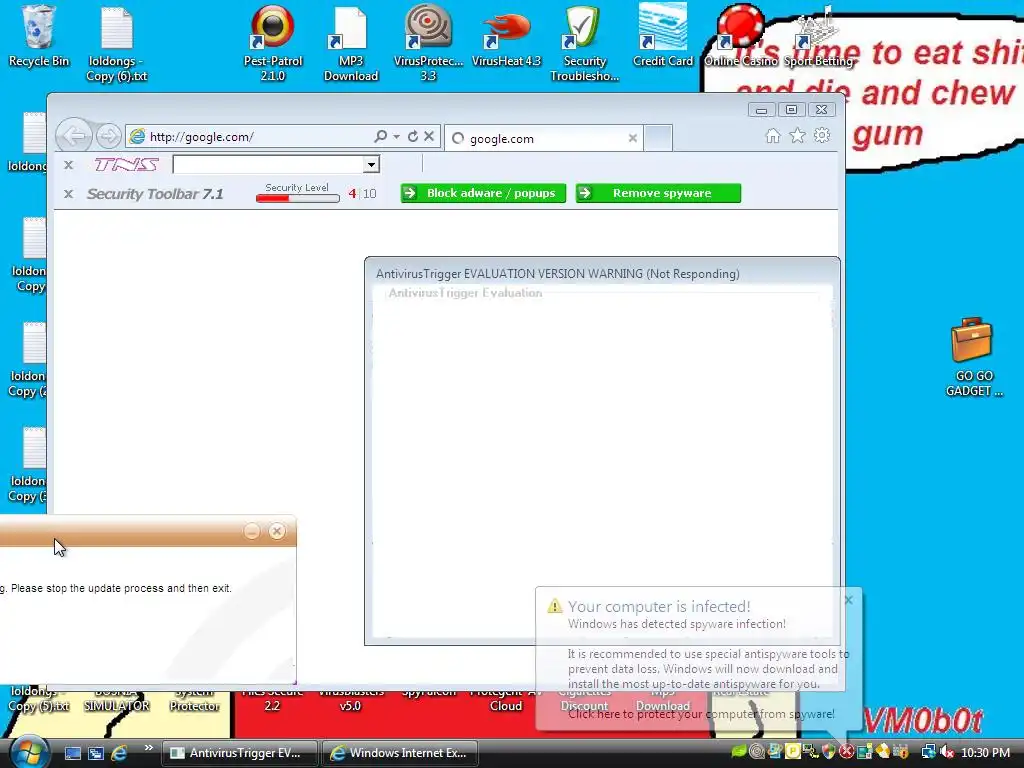Click the muted volume tray icon
Image resolution: width=1024 pixels, height=768 pixels.
click(947, 753)
